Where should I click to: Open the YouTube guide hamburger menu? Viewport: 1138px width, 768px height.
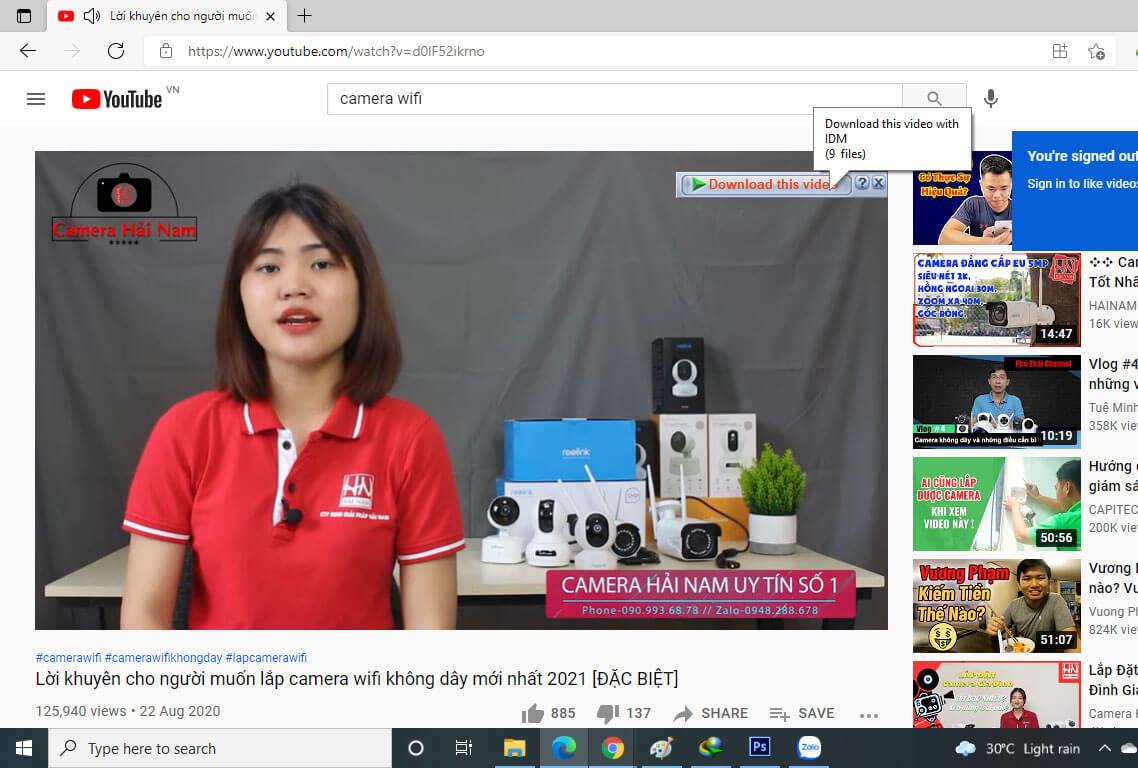[x=36, y=99]
